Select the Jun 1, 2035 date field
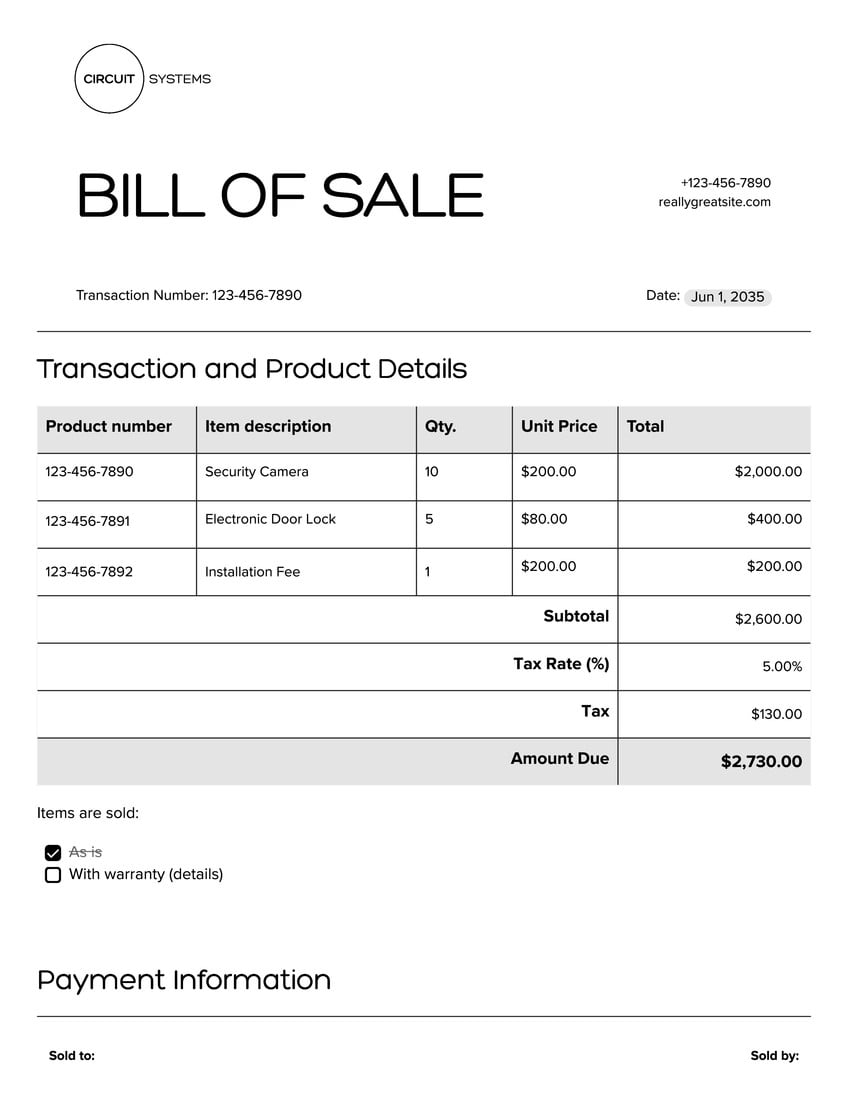This screenshot has width=848, height=1097. click(x=727, y=297)
